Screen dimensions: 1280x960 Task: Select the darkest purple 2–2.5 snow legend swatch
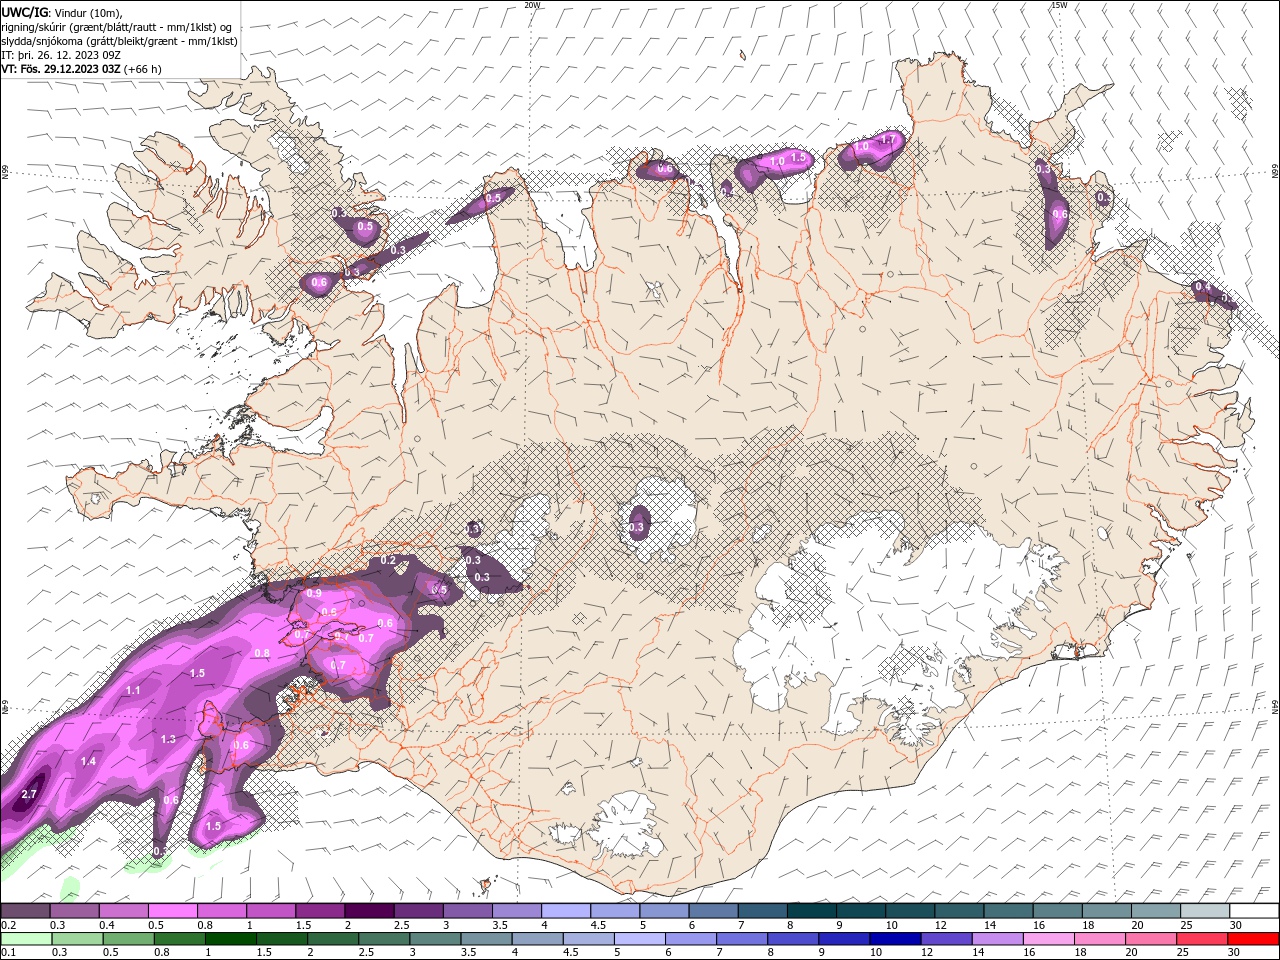(369, 911)
